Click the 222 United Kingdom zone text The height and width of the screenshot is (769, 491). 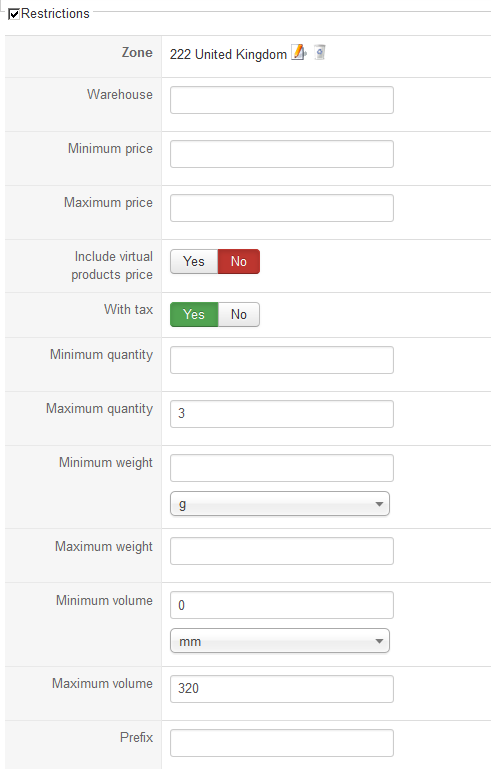tap(228, 54)
